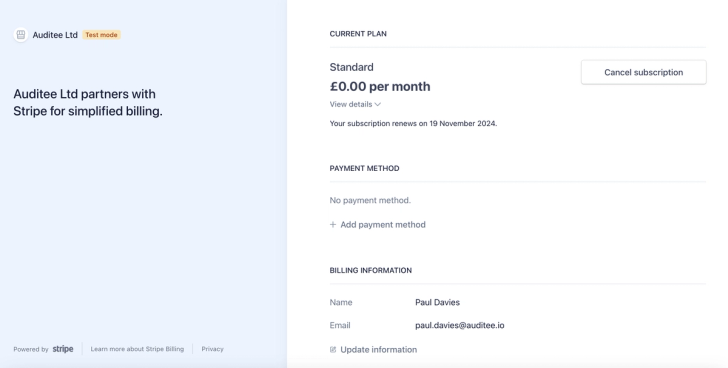
Task: Click the Standard plan name
Action: [351, 67]
